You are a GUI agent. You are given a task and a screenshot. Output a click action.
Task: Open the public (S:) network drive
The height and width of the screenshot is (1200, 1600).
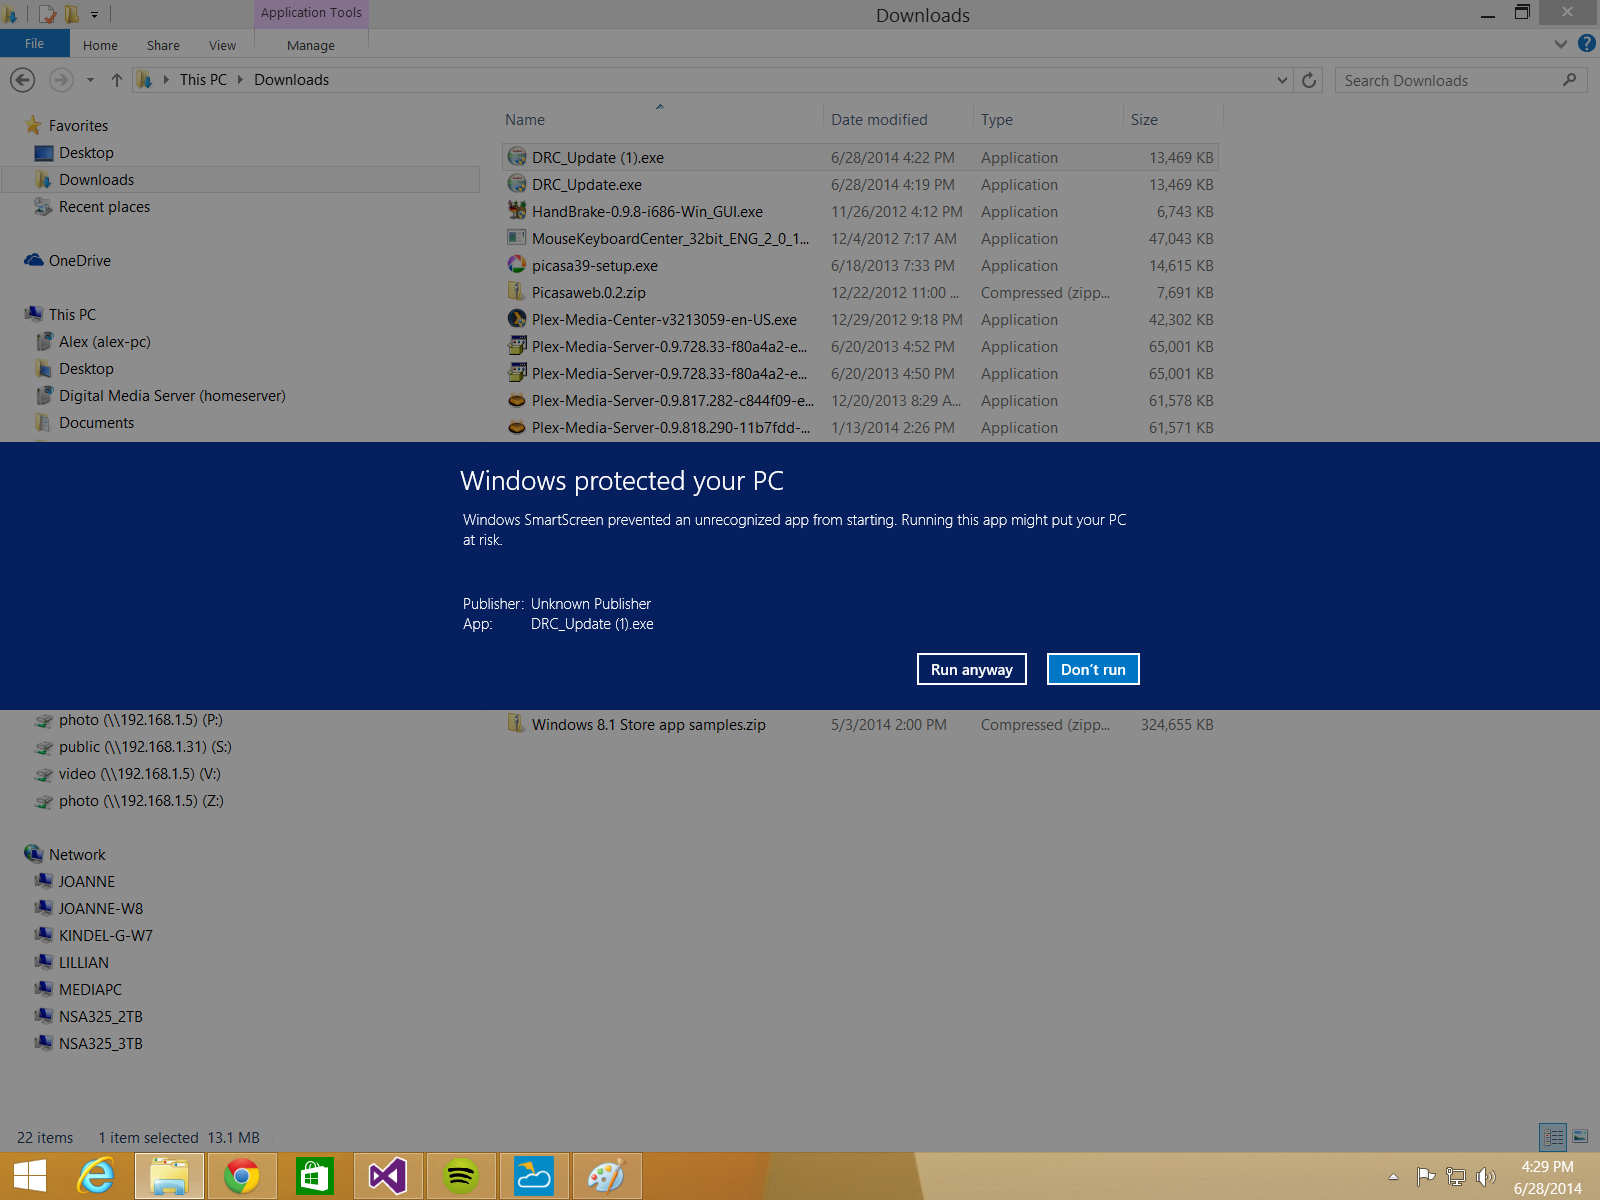click(145, 747)
